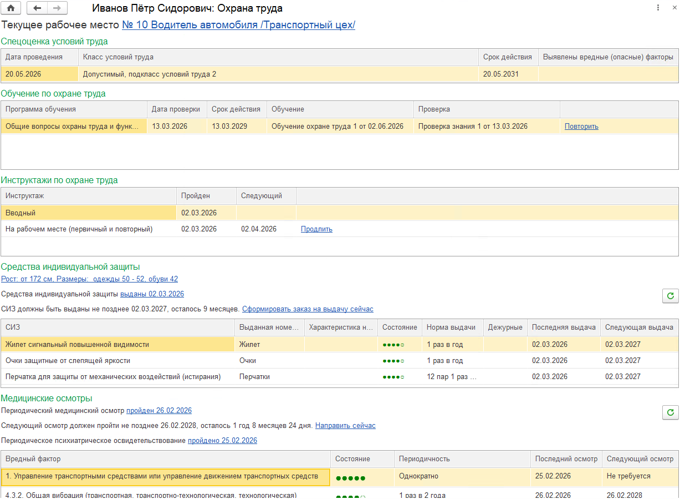
Task: Click condition dots in the Очки row
Action: [x=393, y=361]
